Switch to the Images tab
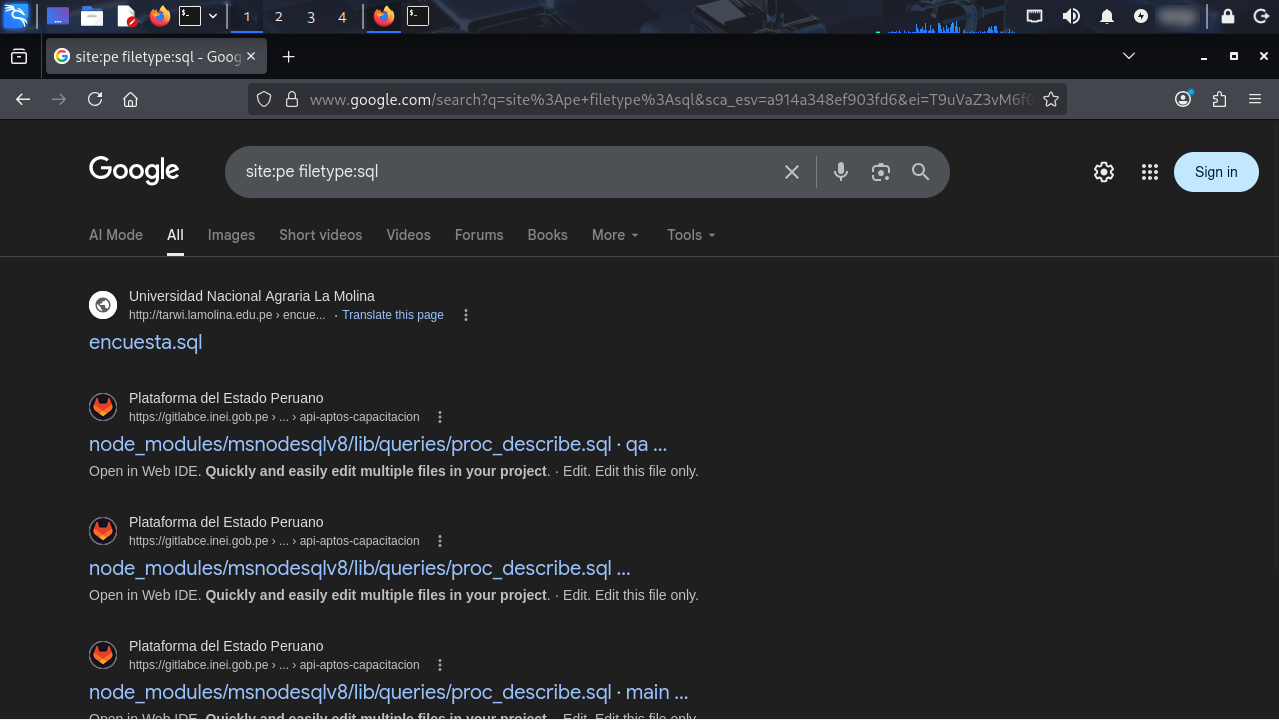The height and width of the screenshot is (720, 1279). tap(231, 235)
